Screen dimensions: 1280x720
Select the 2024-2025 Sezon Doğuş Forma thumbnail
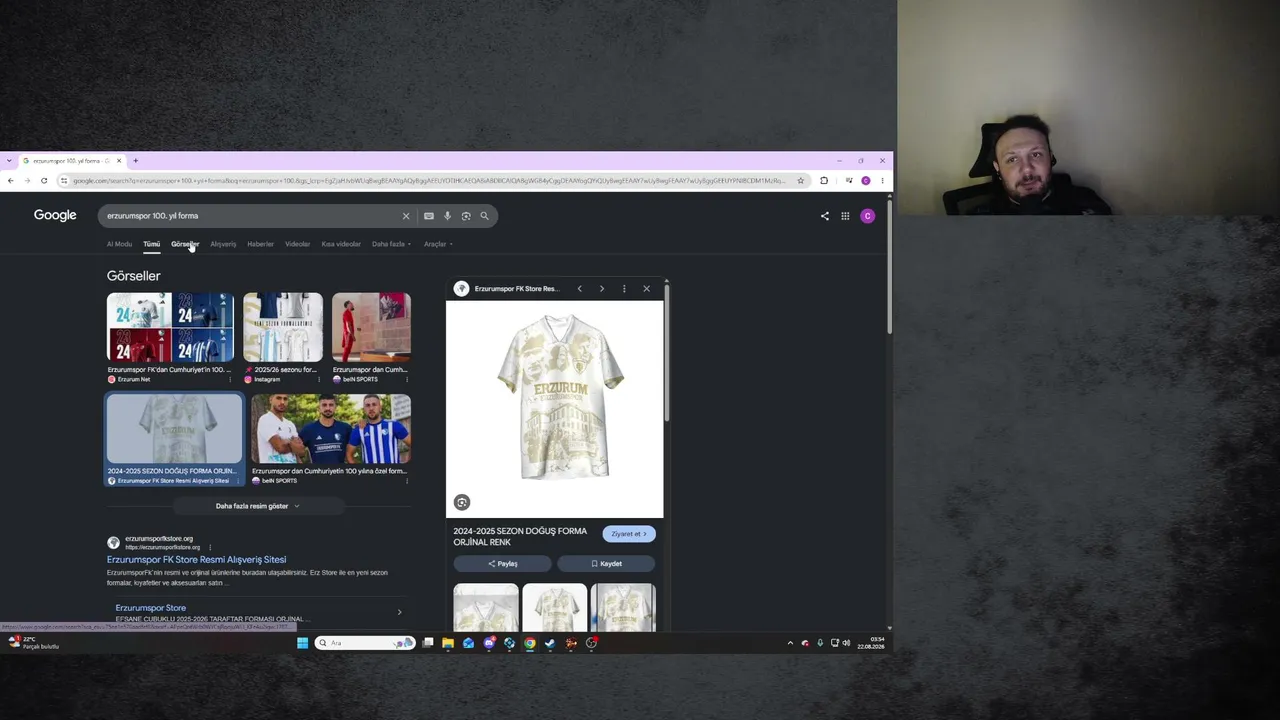pos(174,429)
